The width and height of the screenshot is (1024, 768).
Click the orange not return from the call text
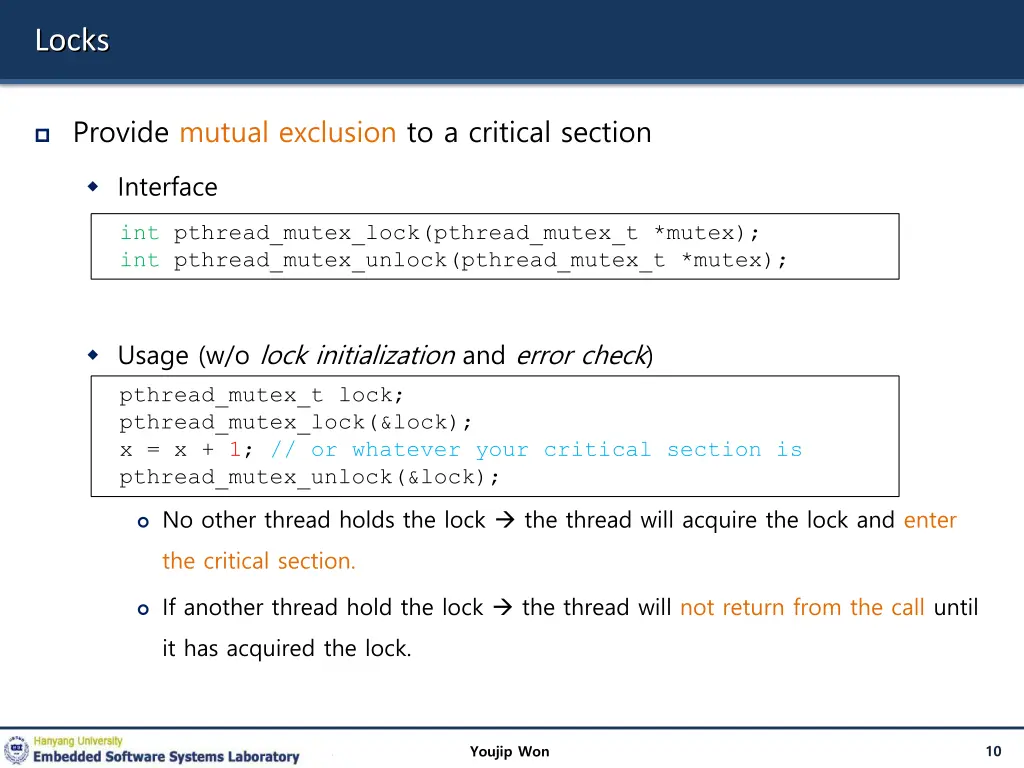click(802, 607)
